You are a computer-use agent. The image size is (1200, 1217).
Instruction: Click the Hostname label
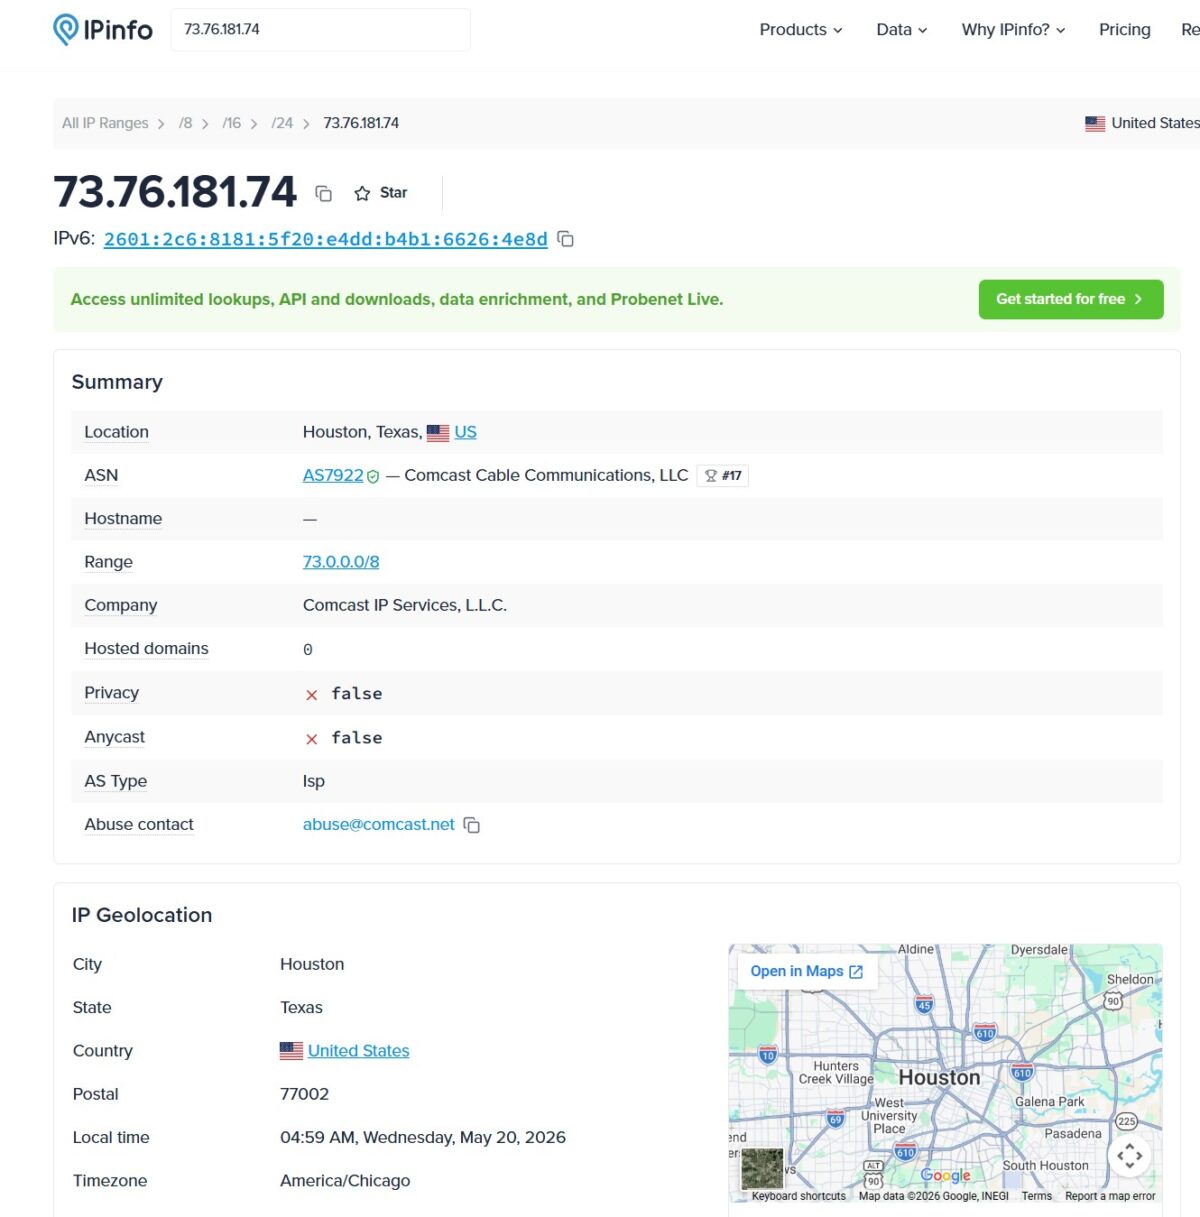(x=123, y=519)
